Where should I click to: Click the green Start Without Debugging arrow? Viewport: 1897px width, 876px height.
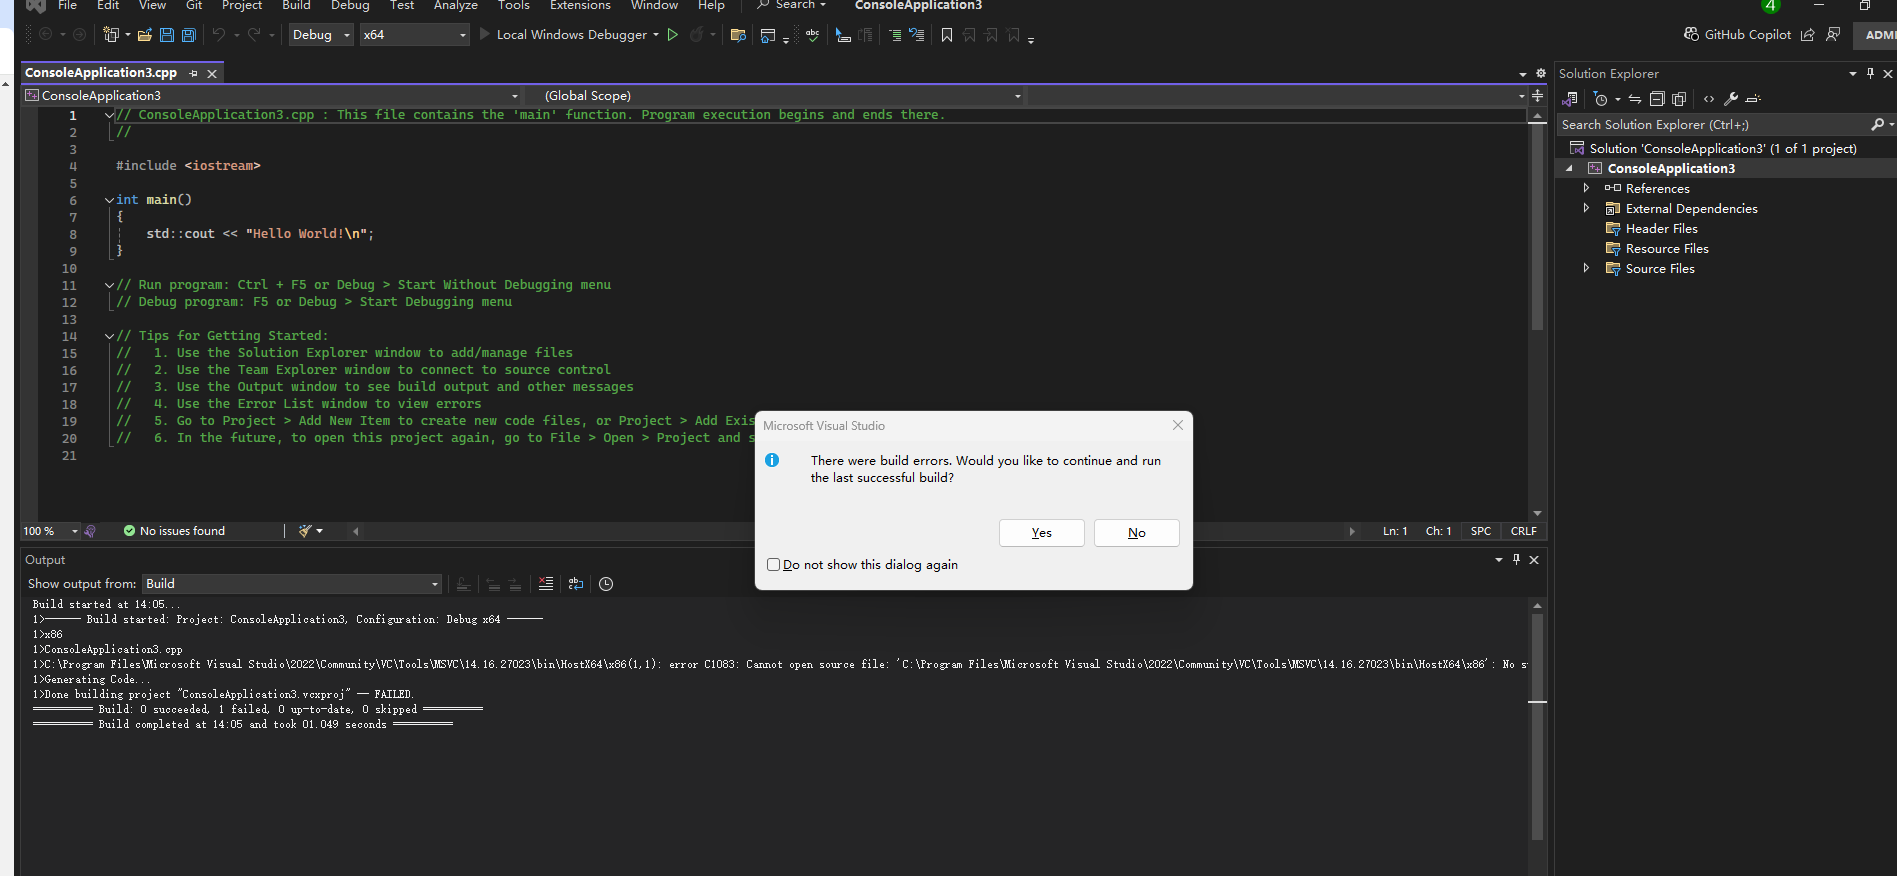tap(673, 35)
